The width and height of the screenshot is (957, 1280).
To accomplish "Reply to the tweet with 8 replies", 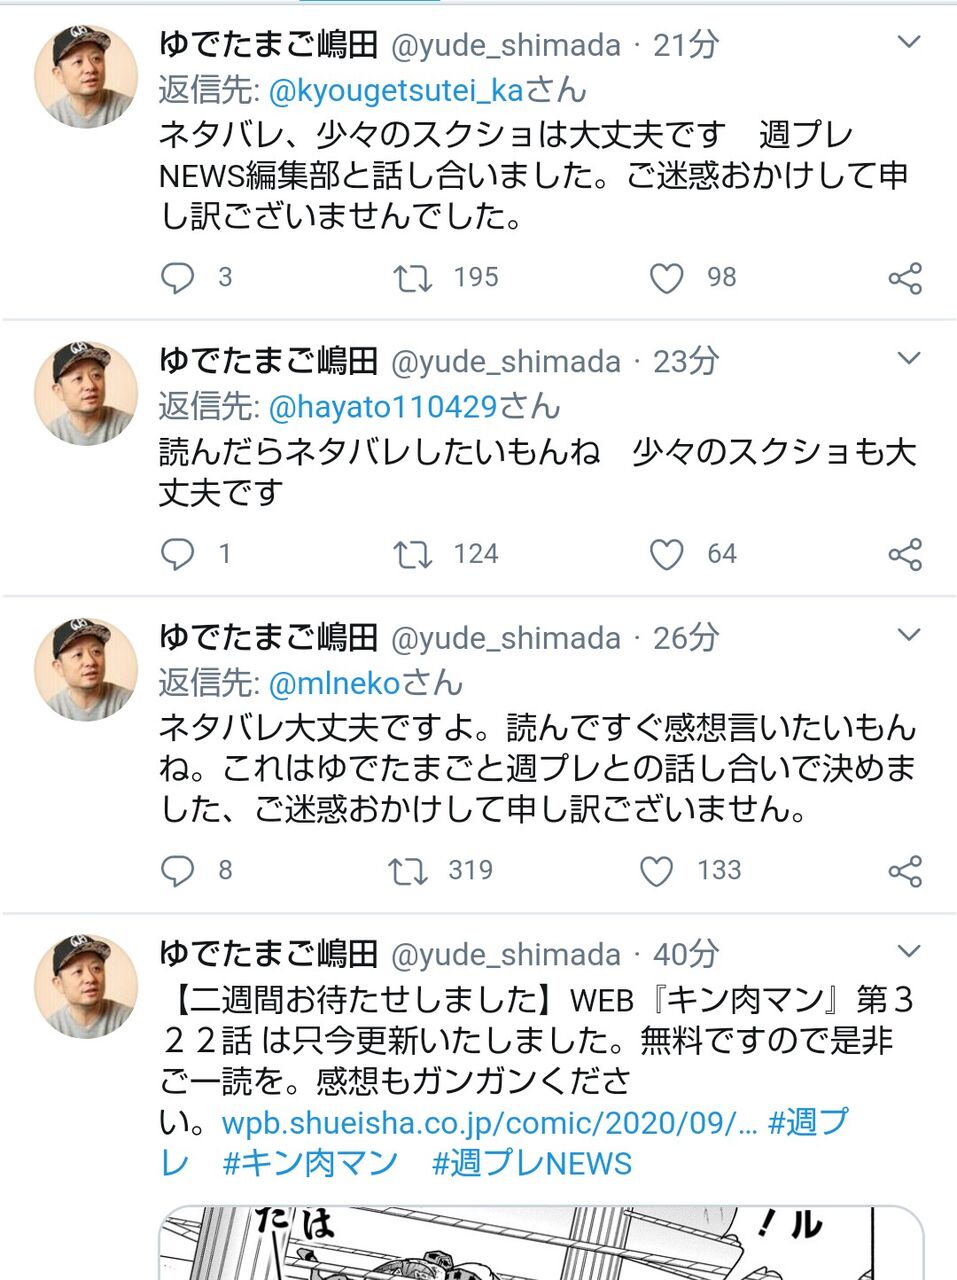I will [x=178, y=870].
